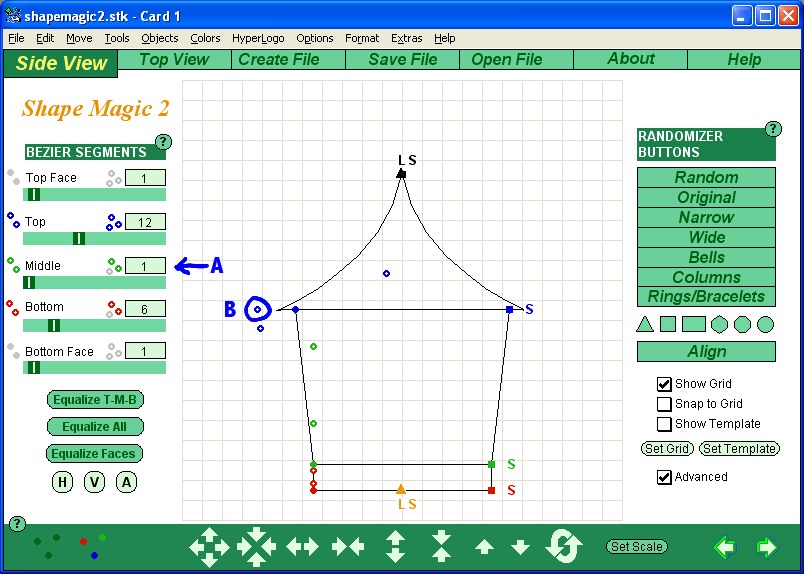Enable Snap to Grid checkbox
Image resolution: width=804 pixels, height=574 pixels.
coord(664,404)
